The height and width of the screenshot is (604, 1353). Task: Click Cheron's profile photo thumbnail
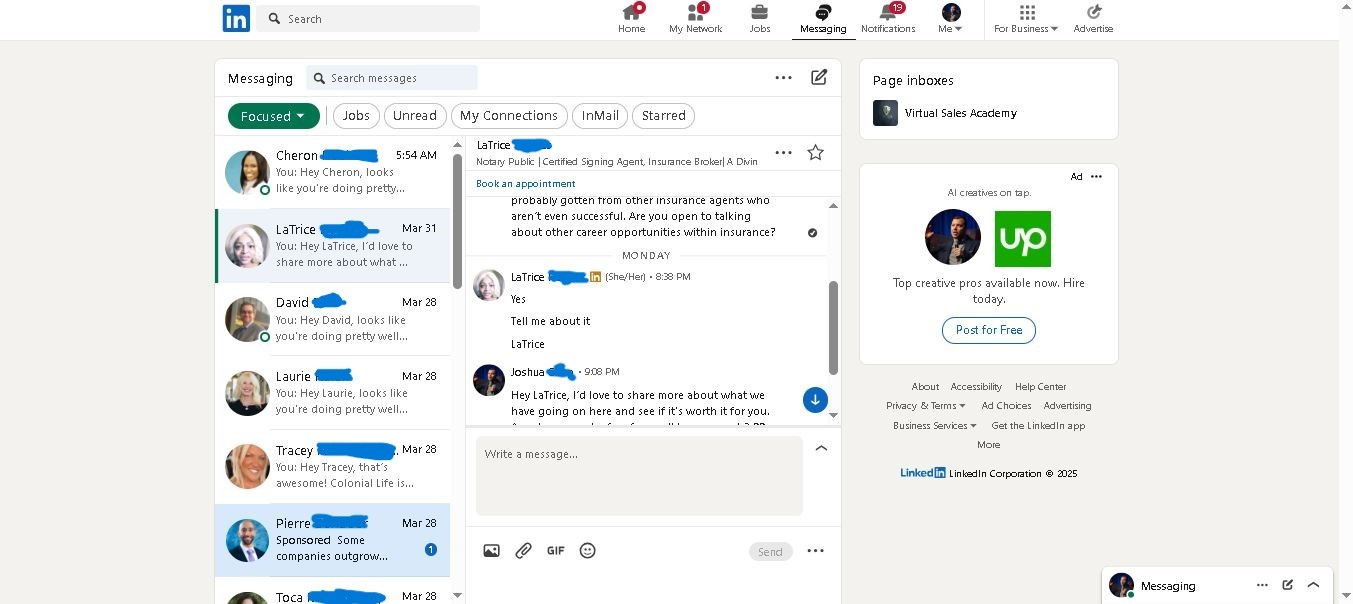click(x=247, y=173)
